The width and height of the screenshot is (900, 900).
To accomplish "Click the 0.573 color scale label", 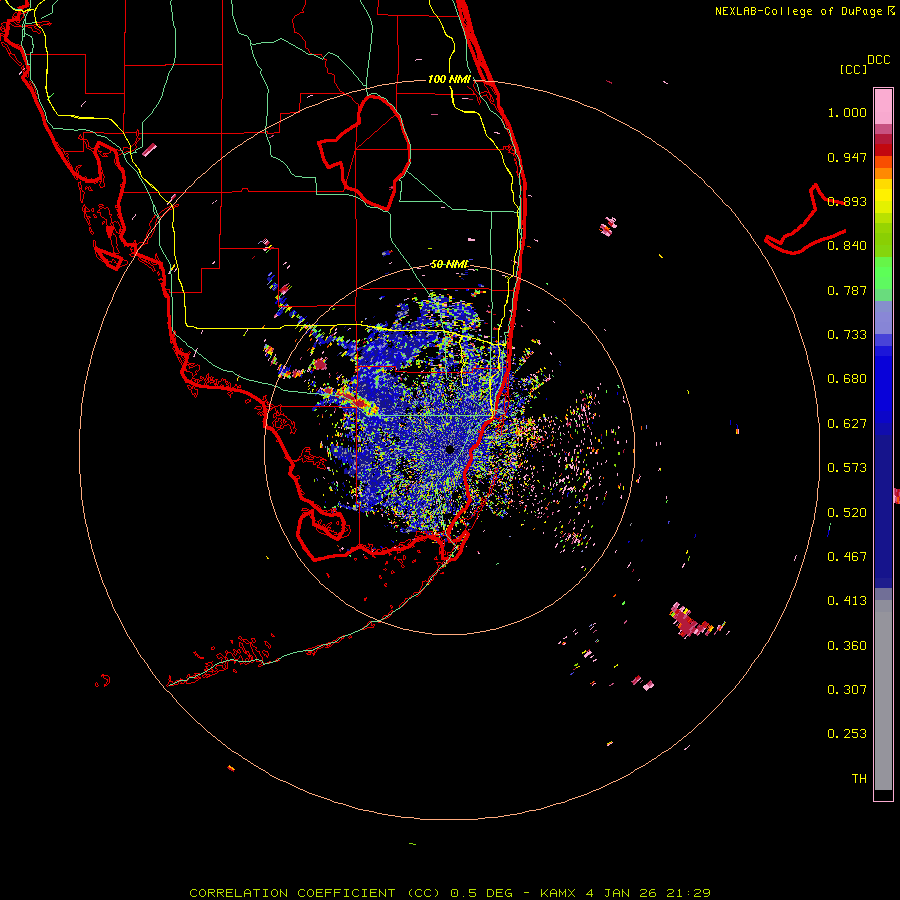I will 847,468.
